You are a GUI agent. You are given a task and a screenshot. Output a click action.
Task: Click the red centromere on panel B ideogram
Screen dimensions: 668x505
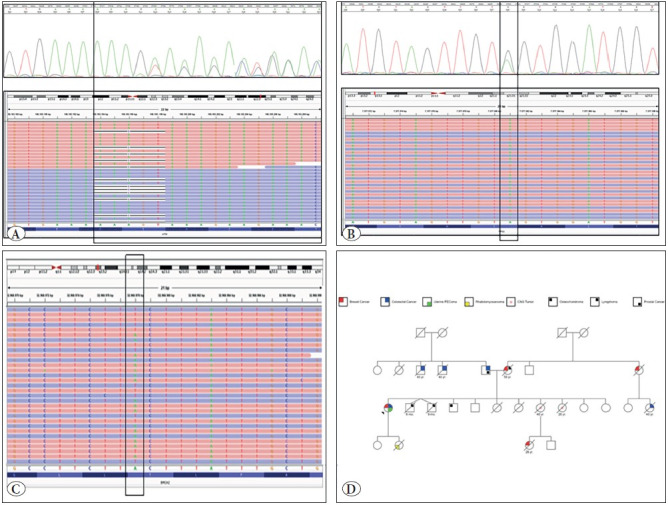coord(438,93)
